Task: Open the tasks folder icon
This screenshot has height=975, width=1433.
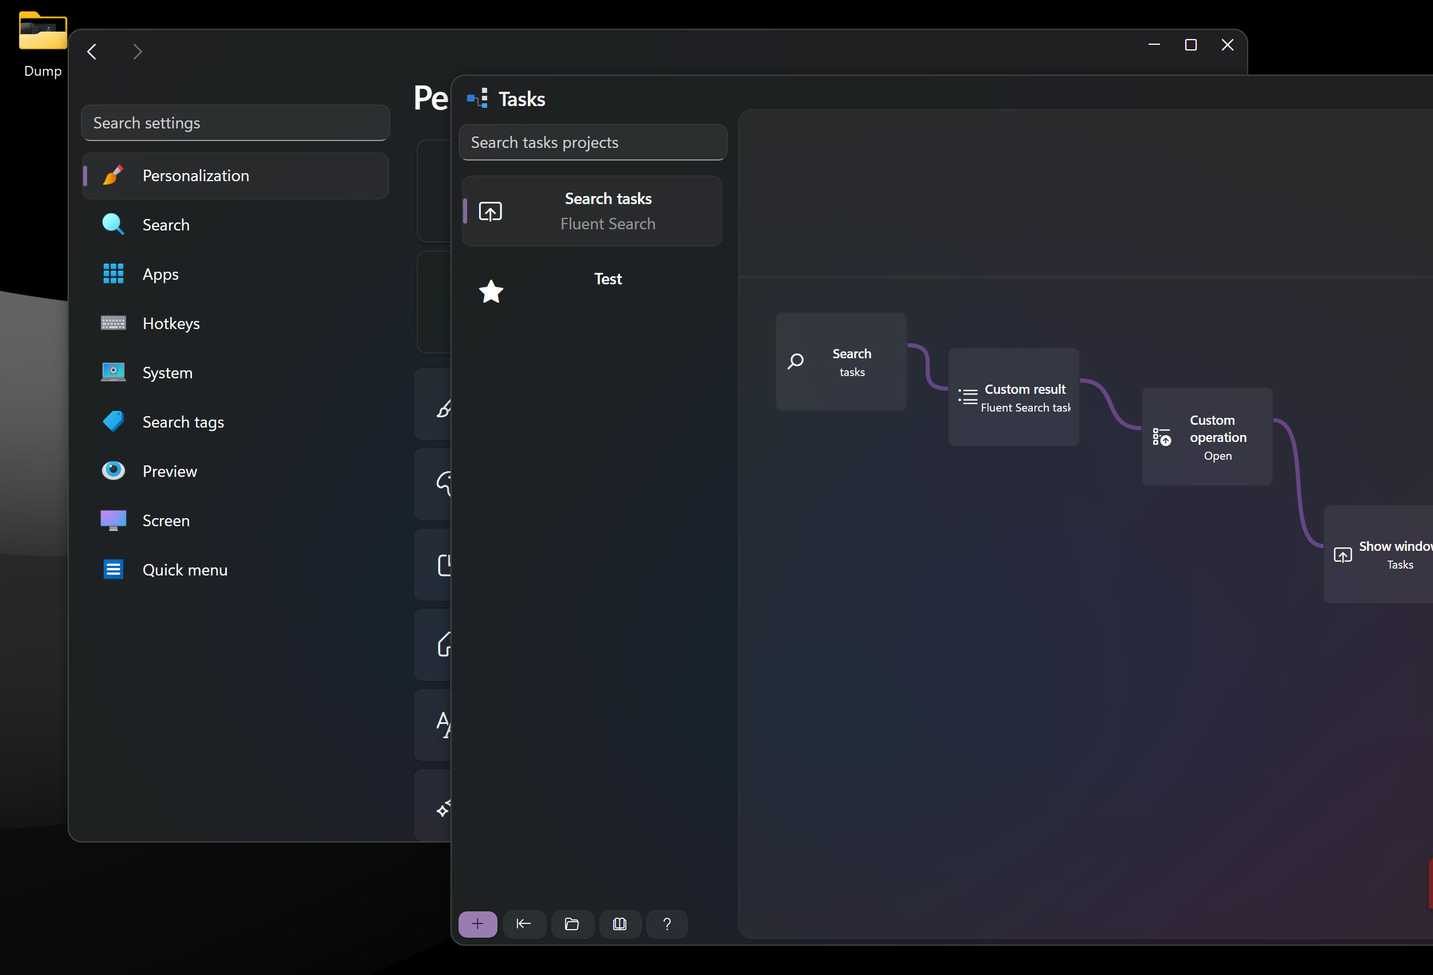Action: tap(571, 924)
